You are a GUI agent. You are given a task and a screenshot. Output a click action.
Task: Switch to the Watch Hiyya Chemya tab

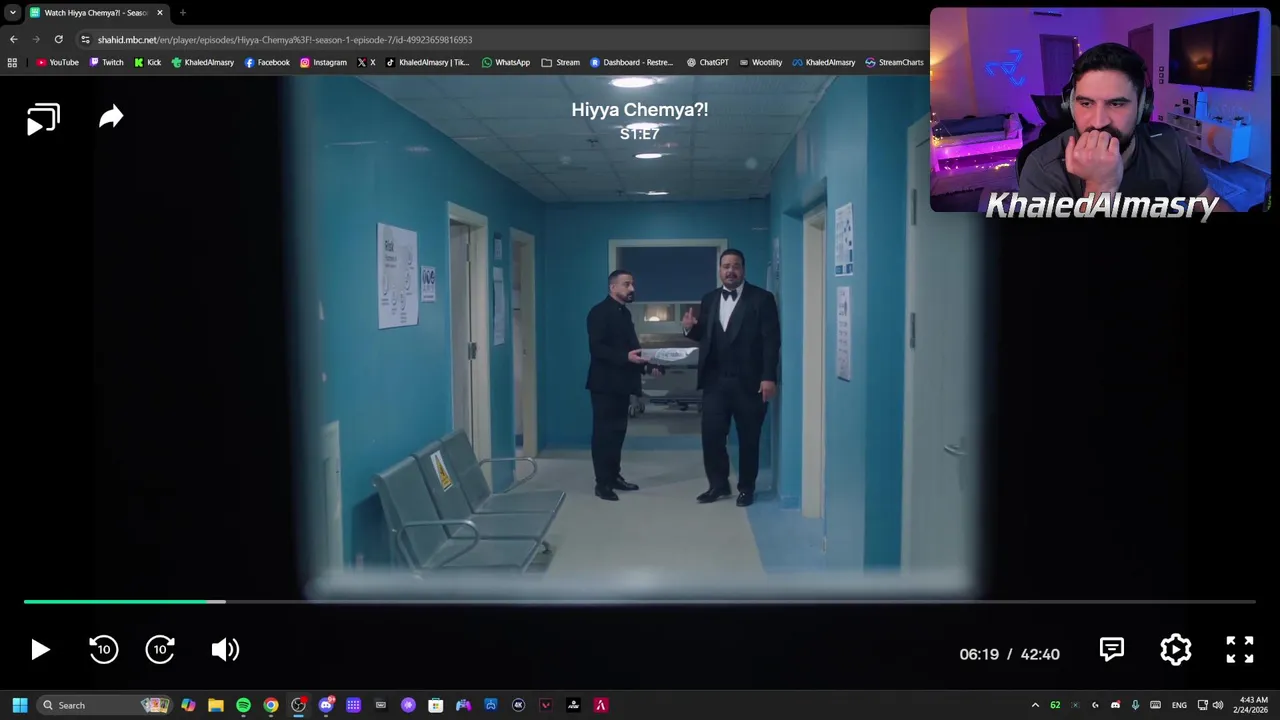[95, 13]
